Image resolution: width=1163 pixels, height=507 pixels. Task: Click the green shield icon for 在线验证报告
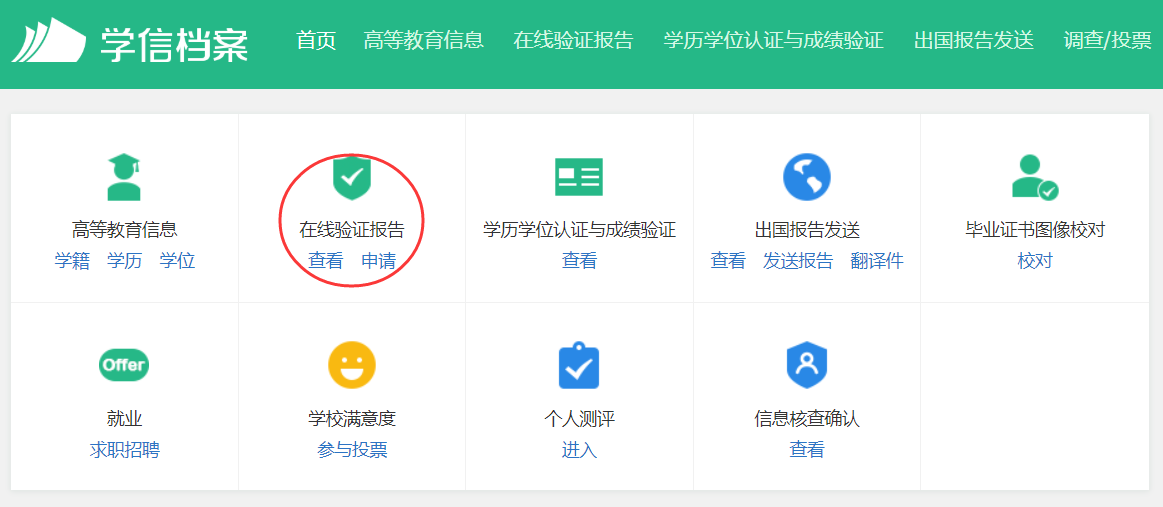(351, 177)
